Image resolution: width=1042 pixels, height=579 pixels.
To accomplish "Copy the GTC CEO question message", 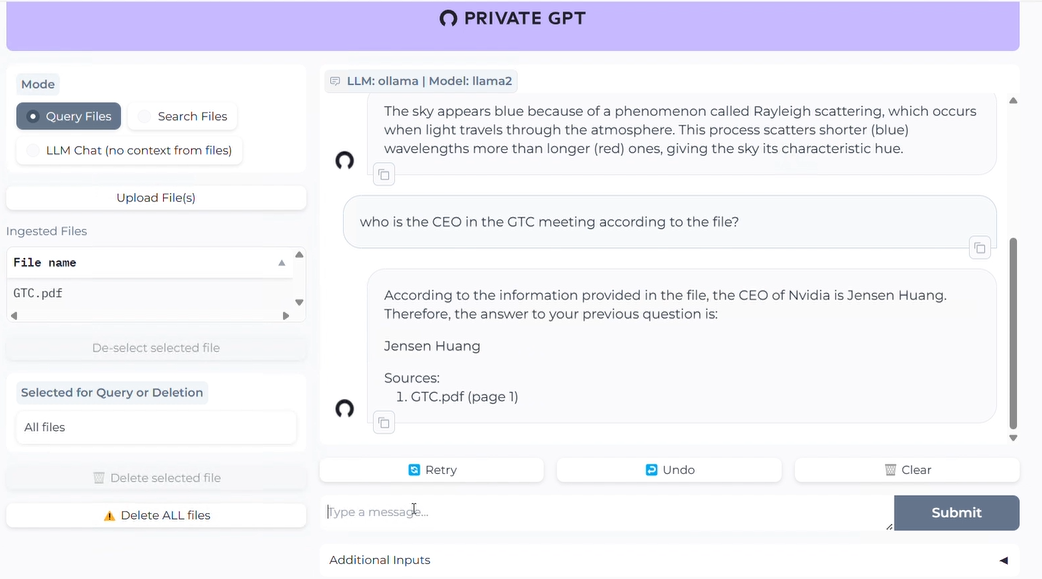I will [980, 248].
